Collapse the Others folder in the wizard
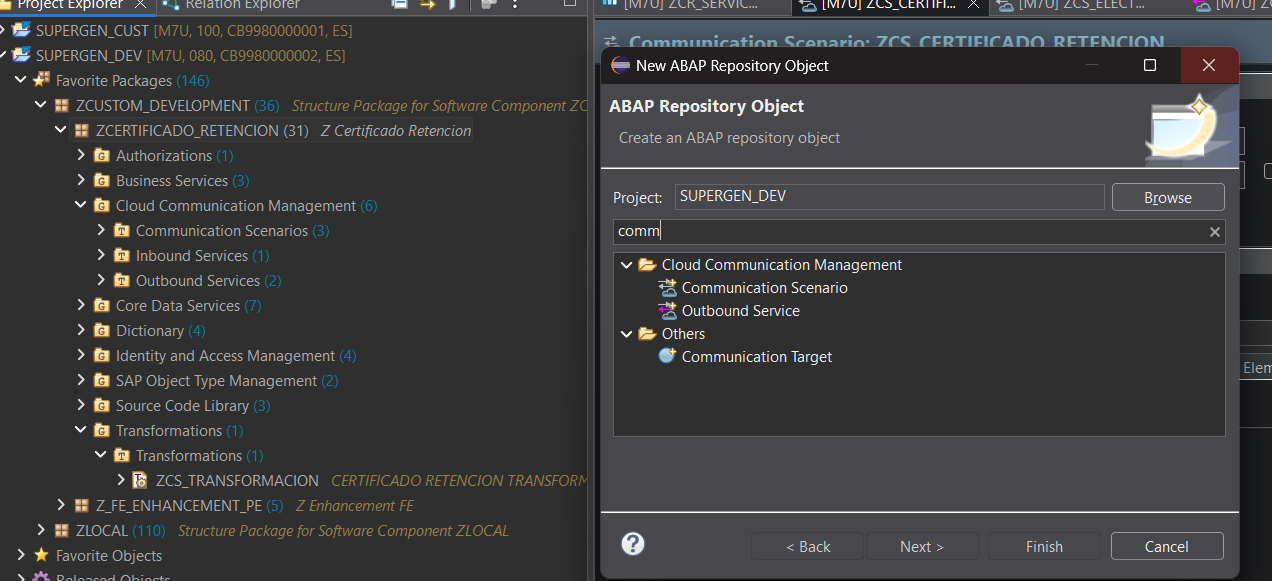Image resolution: width=1272 pixels, height=581 pixels. click(627, 333)
